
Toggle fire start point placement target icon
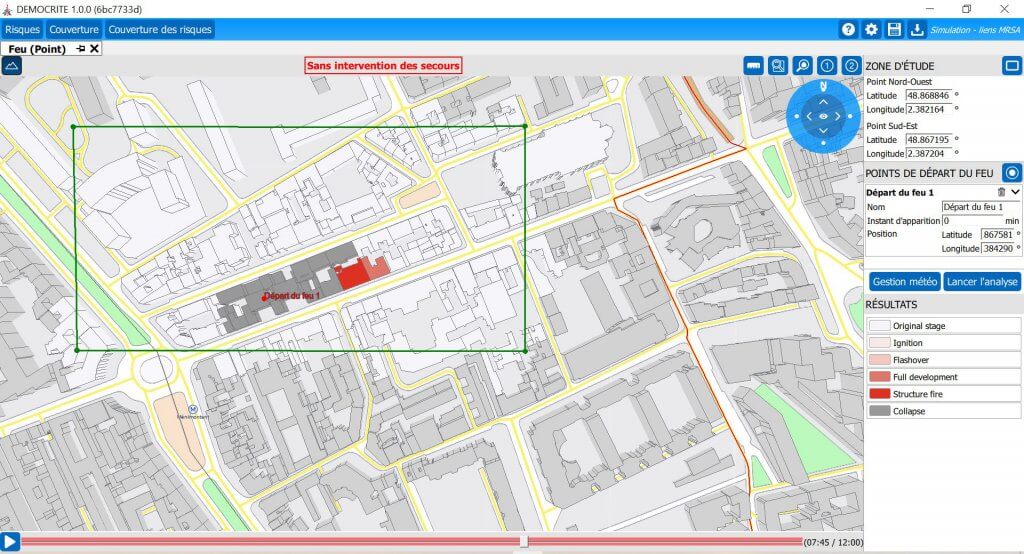click(x=1011, y=173)
